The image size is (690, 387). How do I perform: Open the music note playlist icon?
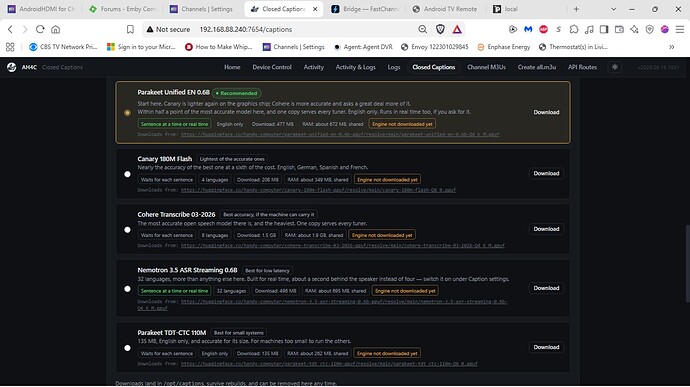point(589,29)
